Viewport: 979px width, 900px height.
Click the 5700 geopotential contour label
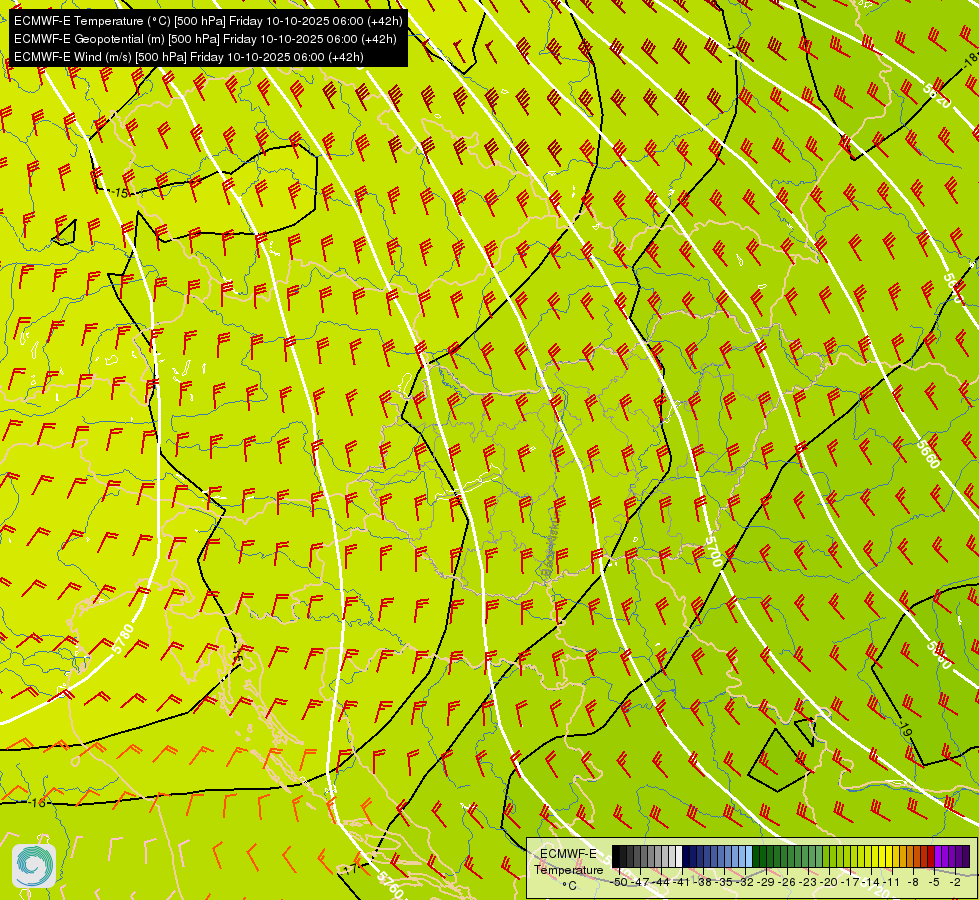tap(714, 551)
